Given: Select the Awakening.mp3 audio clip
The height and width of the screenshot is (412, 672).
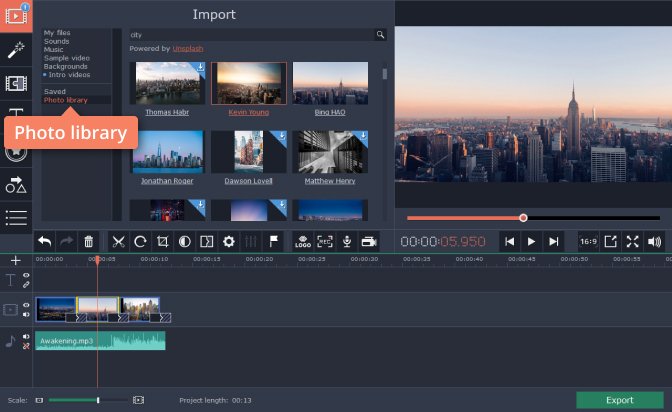Looking at the screenshot, I should (x=100, y=341).
